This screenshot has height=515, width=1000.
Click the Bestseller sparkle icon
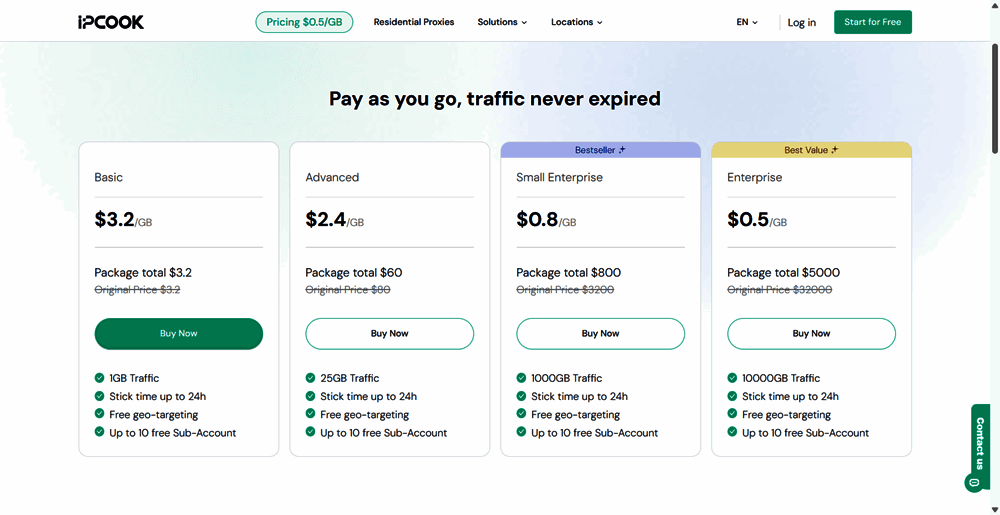pyautogui.click(x=622, y=150)
